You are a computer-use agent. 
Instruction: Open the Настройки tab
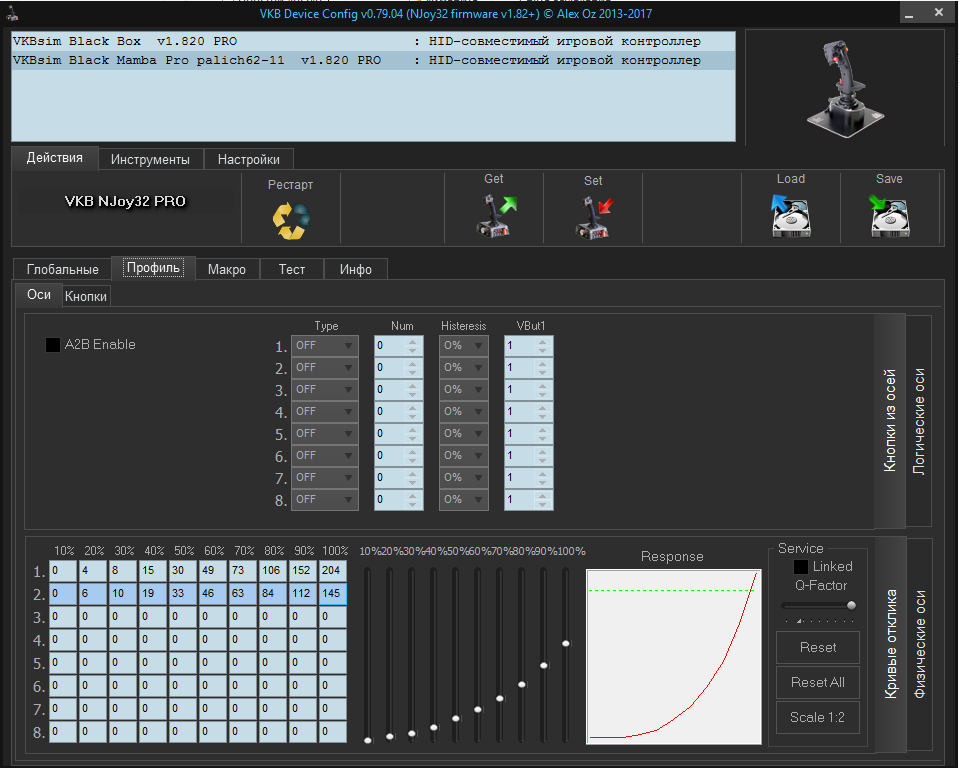249,160
